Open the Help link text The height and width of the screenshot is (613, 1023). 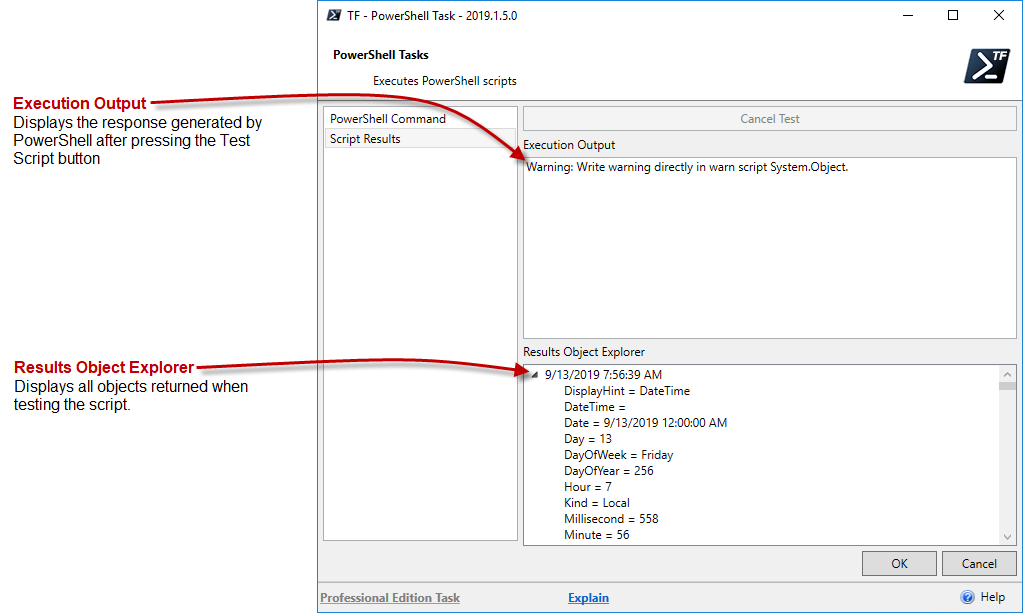click(x=992, y=597)
